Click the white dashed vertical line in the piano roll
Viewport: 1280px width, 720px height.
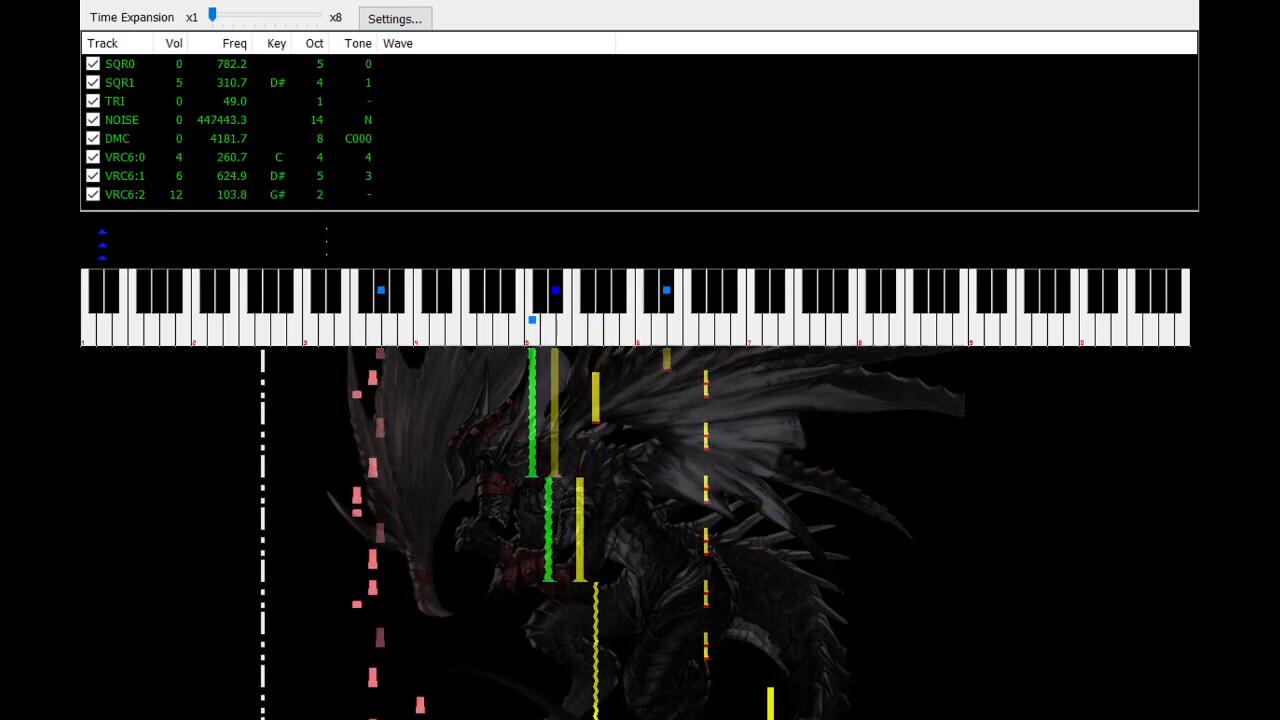coord(263,530)
